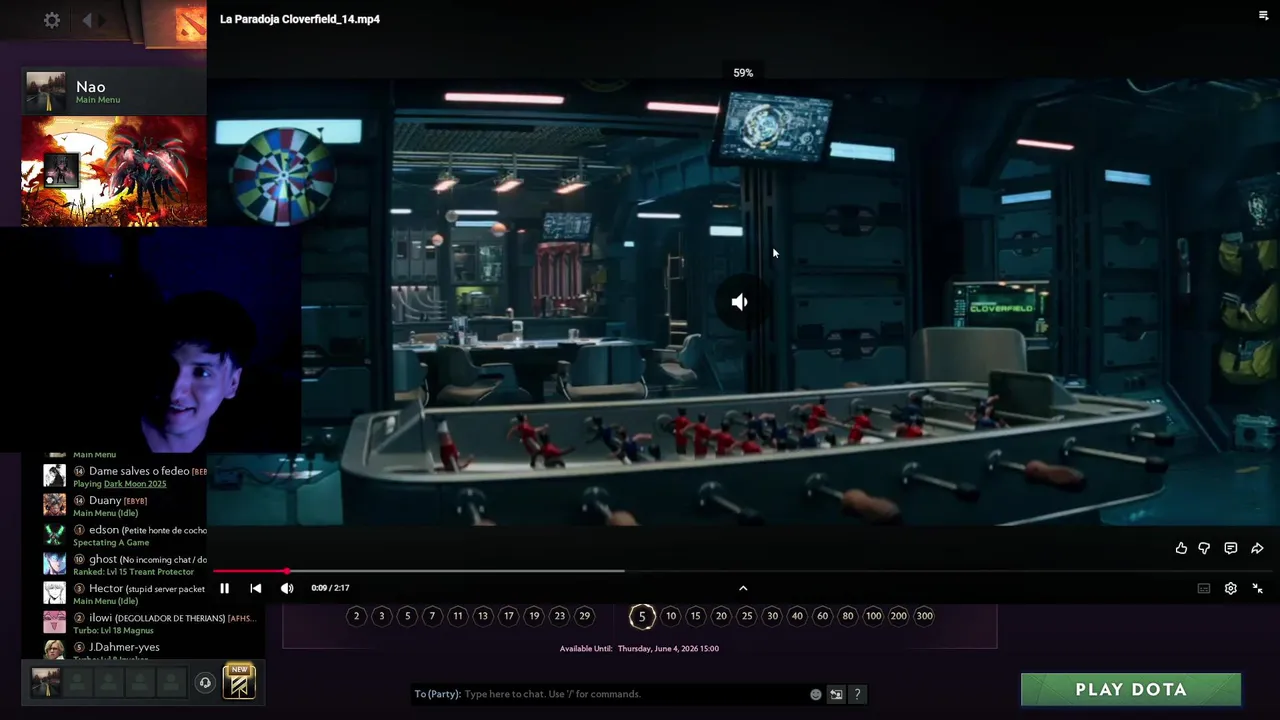Click the chat popout icon

(x=836, y=694)
